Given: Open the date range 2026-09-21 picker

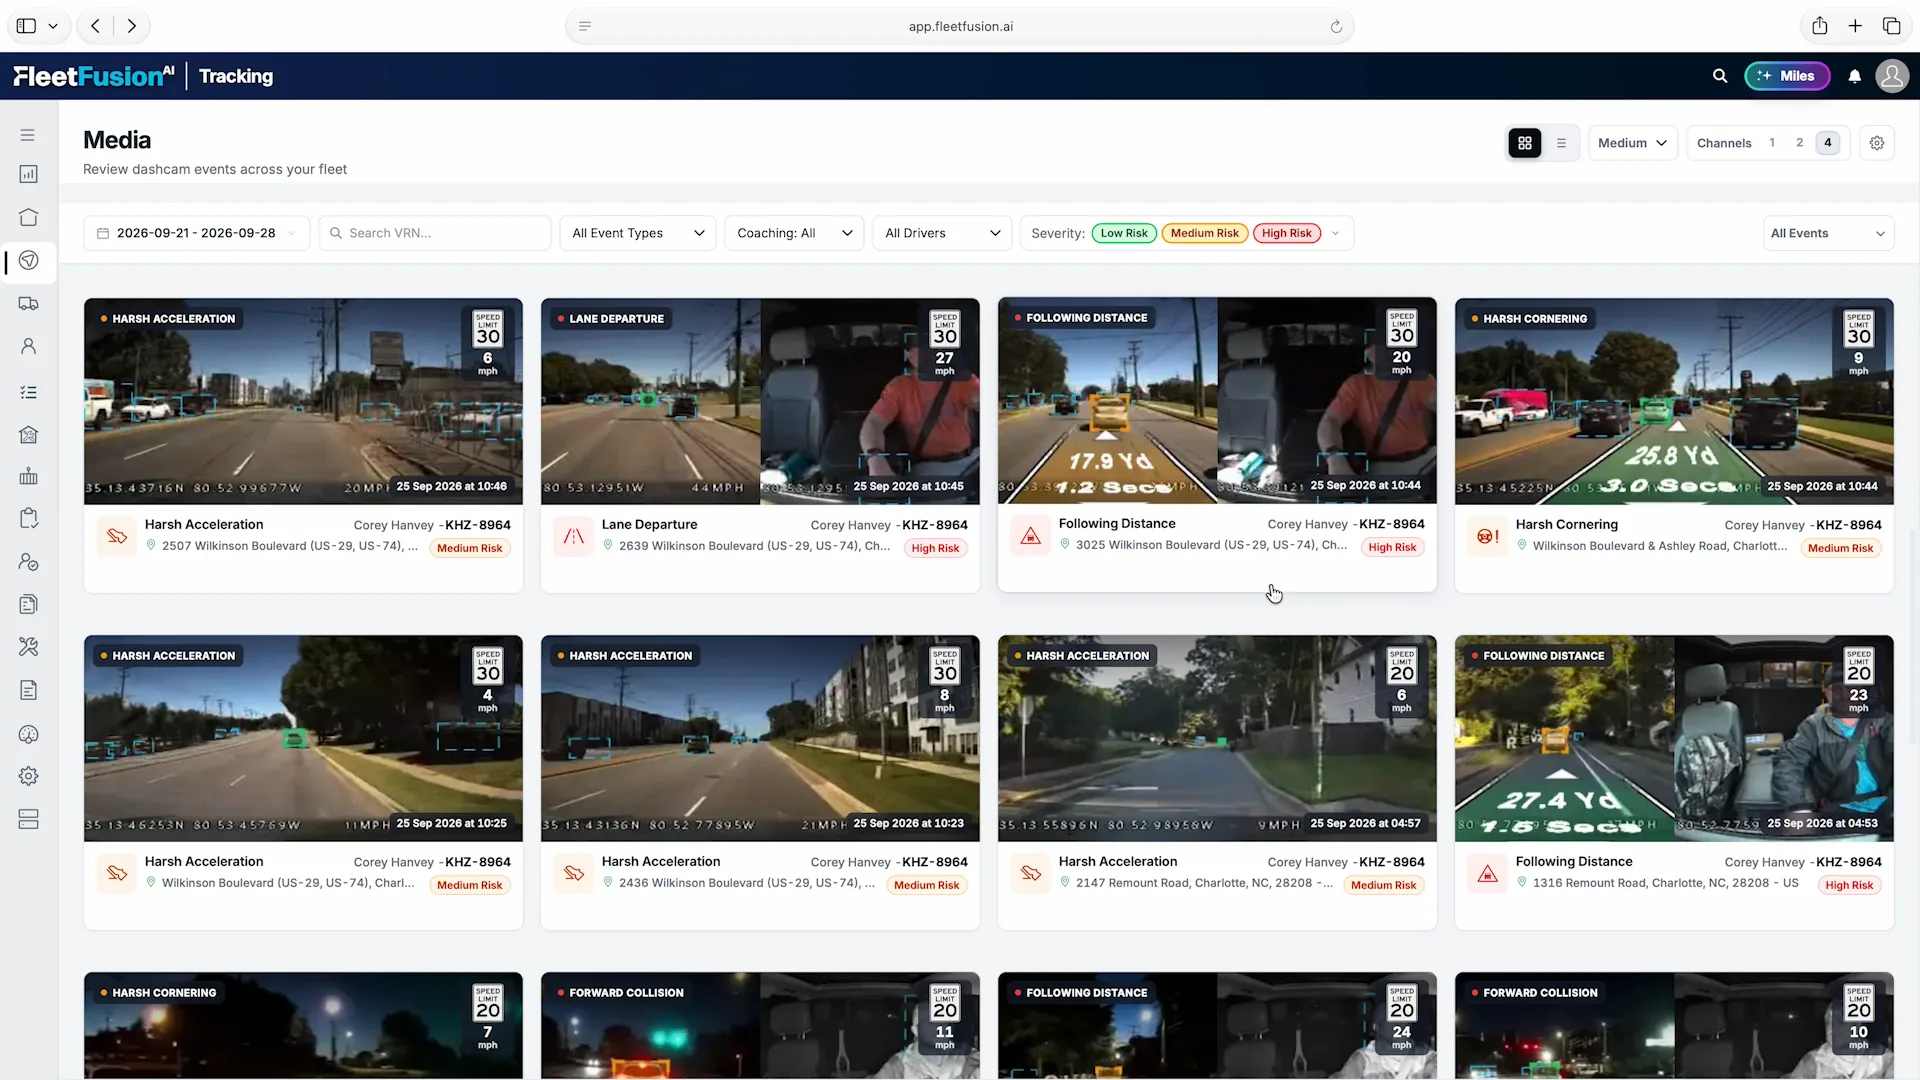Looking at the screenshot, I should coord(197,233).
